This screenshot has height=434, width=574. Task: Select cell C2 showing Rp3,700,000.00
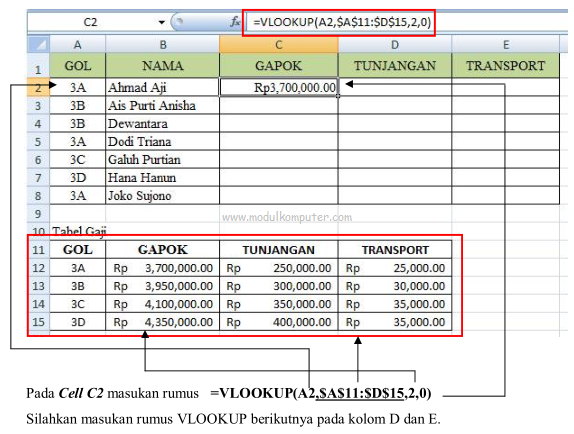(279, 87)
